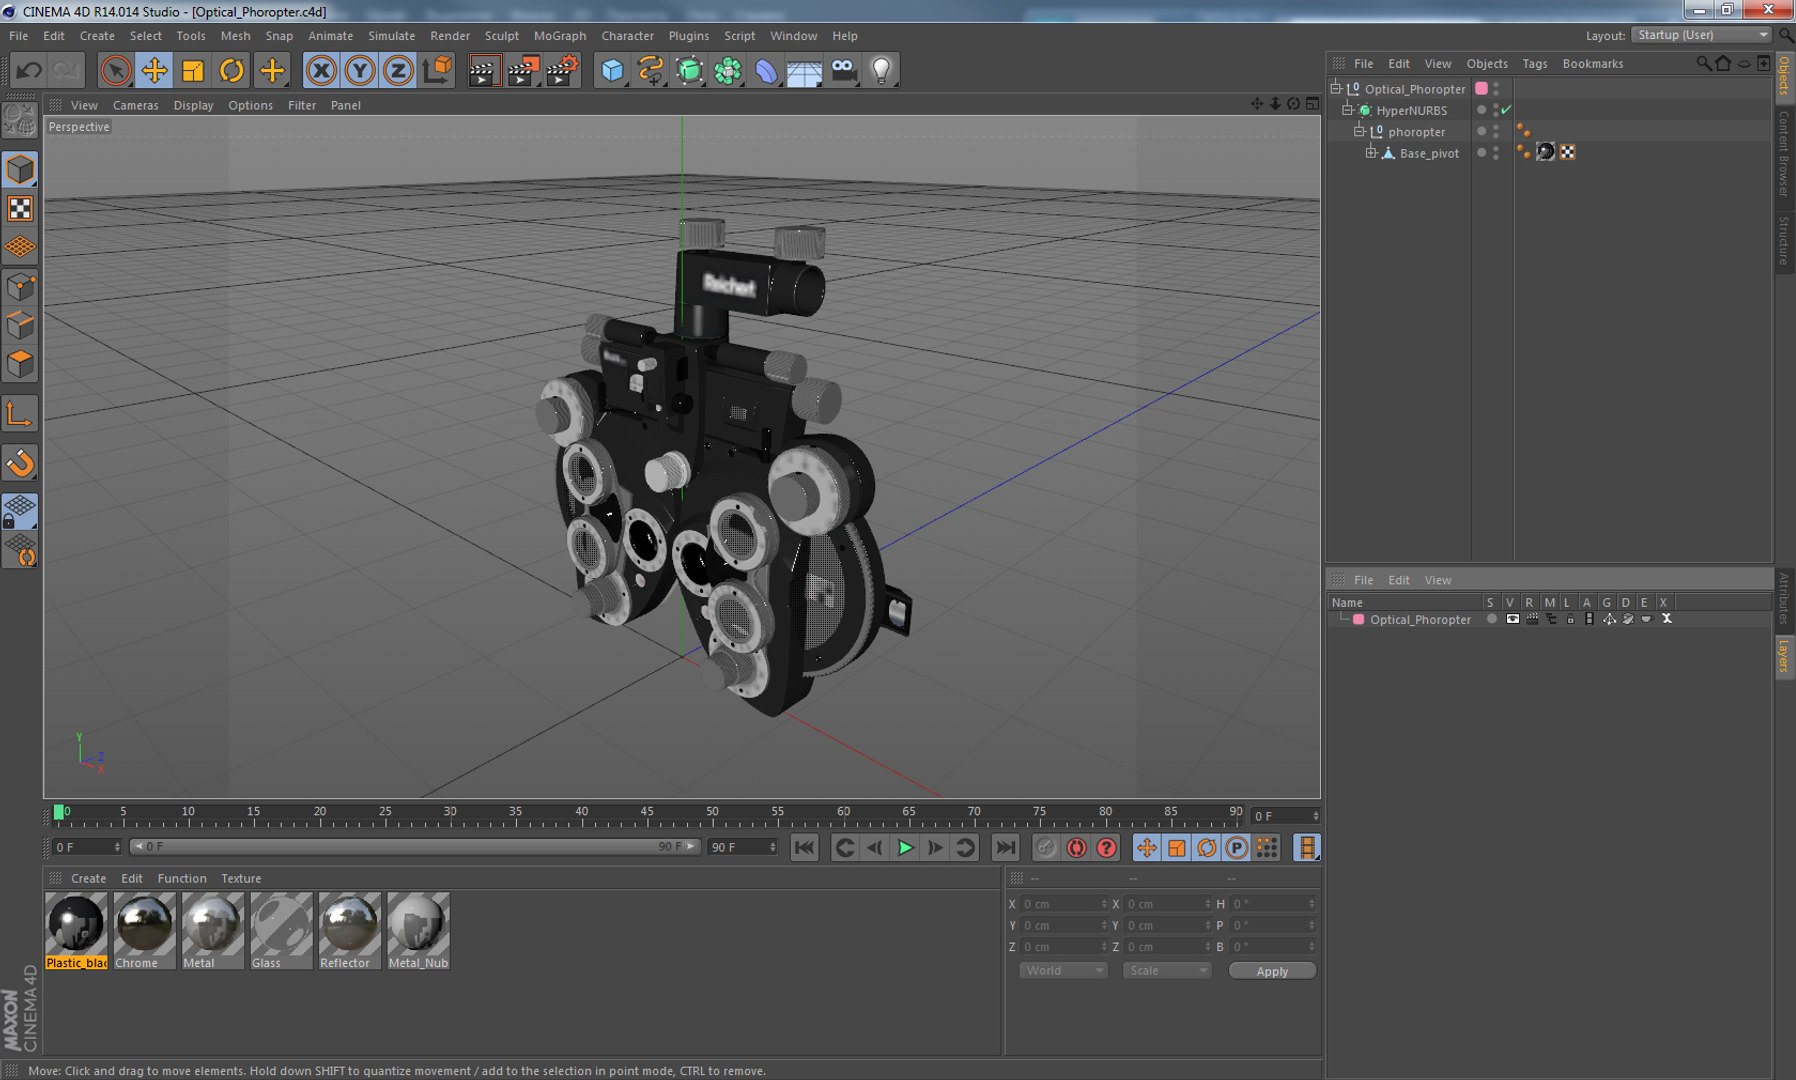Enable the Polygons mode icon
The width and height of the screenshot is (1796, 1080).
pyautogui.click(x=20, y=364)
